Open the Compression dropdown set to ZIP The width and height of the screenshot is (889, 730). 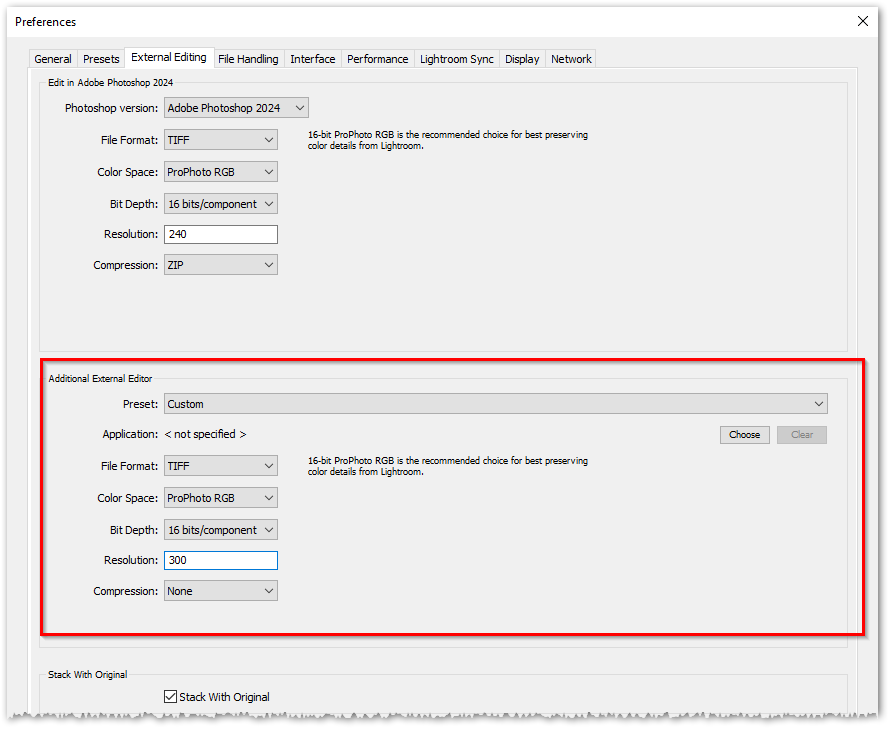(x=220, y=265)
